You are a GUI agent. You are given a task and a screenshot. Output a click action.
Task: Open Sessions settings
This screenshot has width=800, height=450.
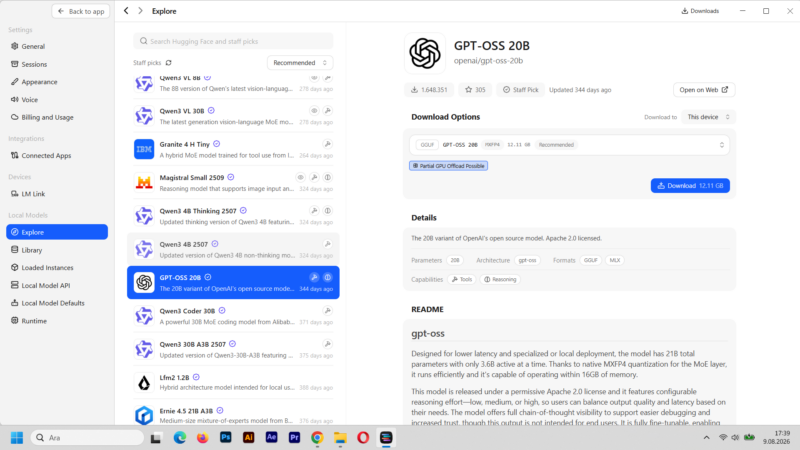[57, 64]
